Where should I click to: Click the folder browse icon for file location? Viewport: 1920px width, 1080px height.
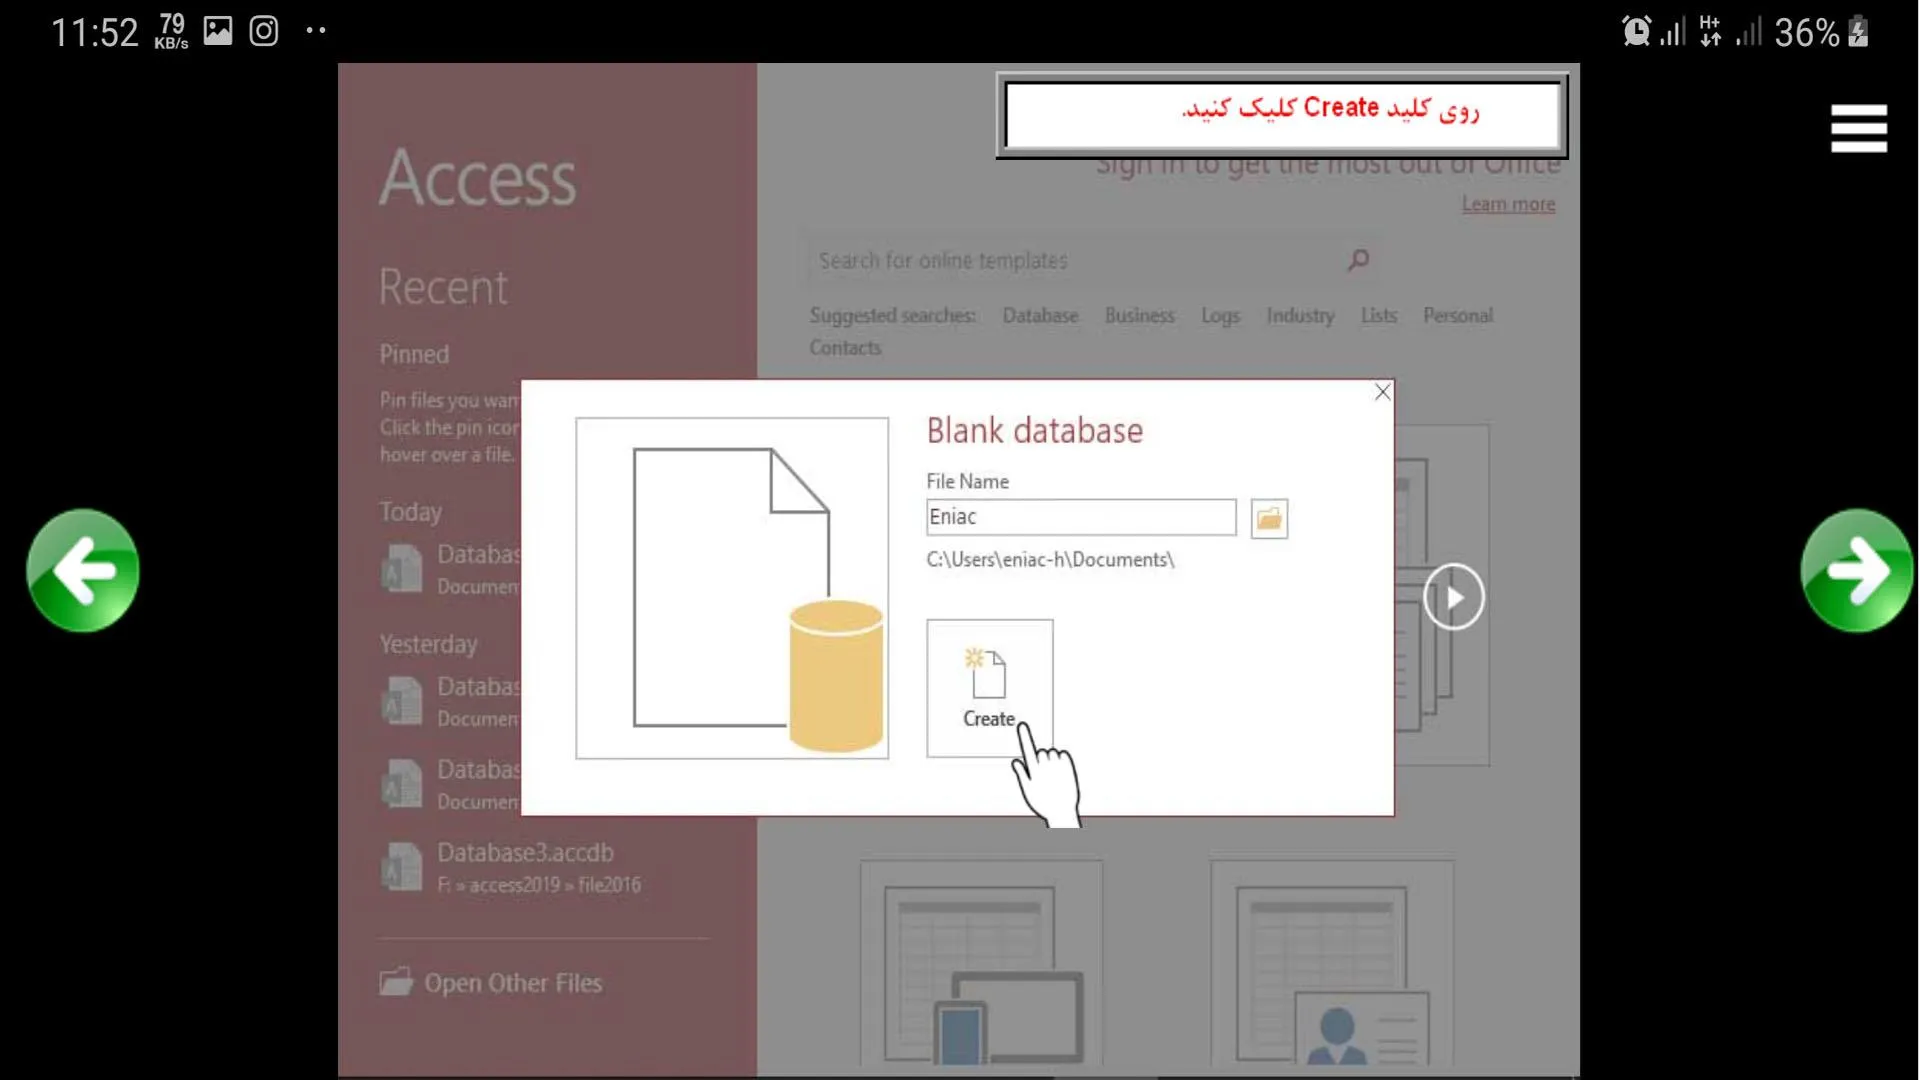coord(1265,517)
